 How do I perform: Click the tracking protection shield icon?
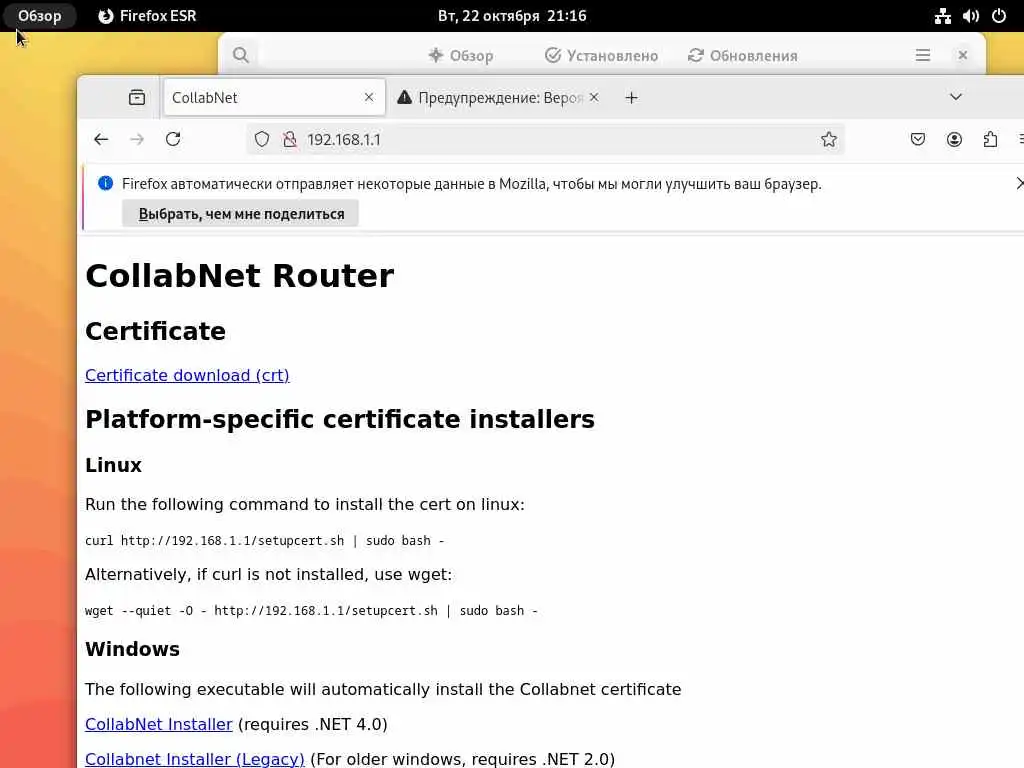click(262, 139)
